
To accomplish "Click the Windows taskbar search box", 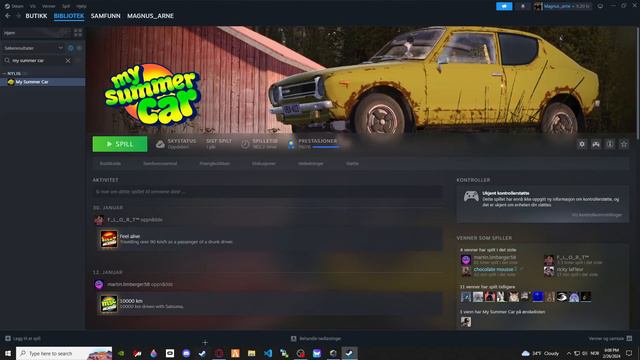I will (64, 353).
